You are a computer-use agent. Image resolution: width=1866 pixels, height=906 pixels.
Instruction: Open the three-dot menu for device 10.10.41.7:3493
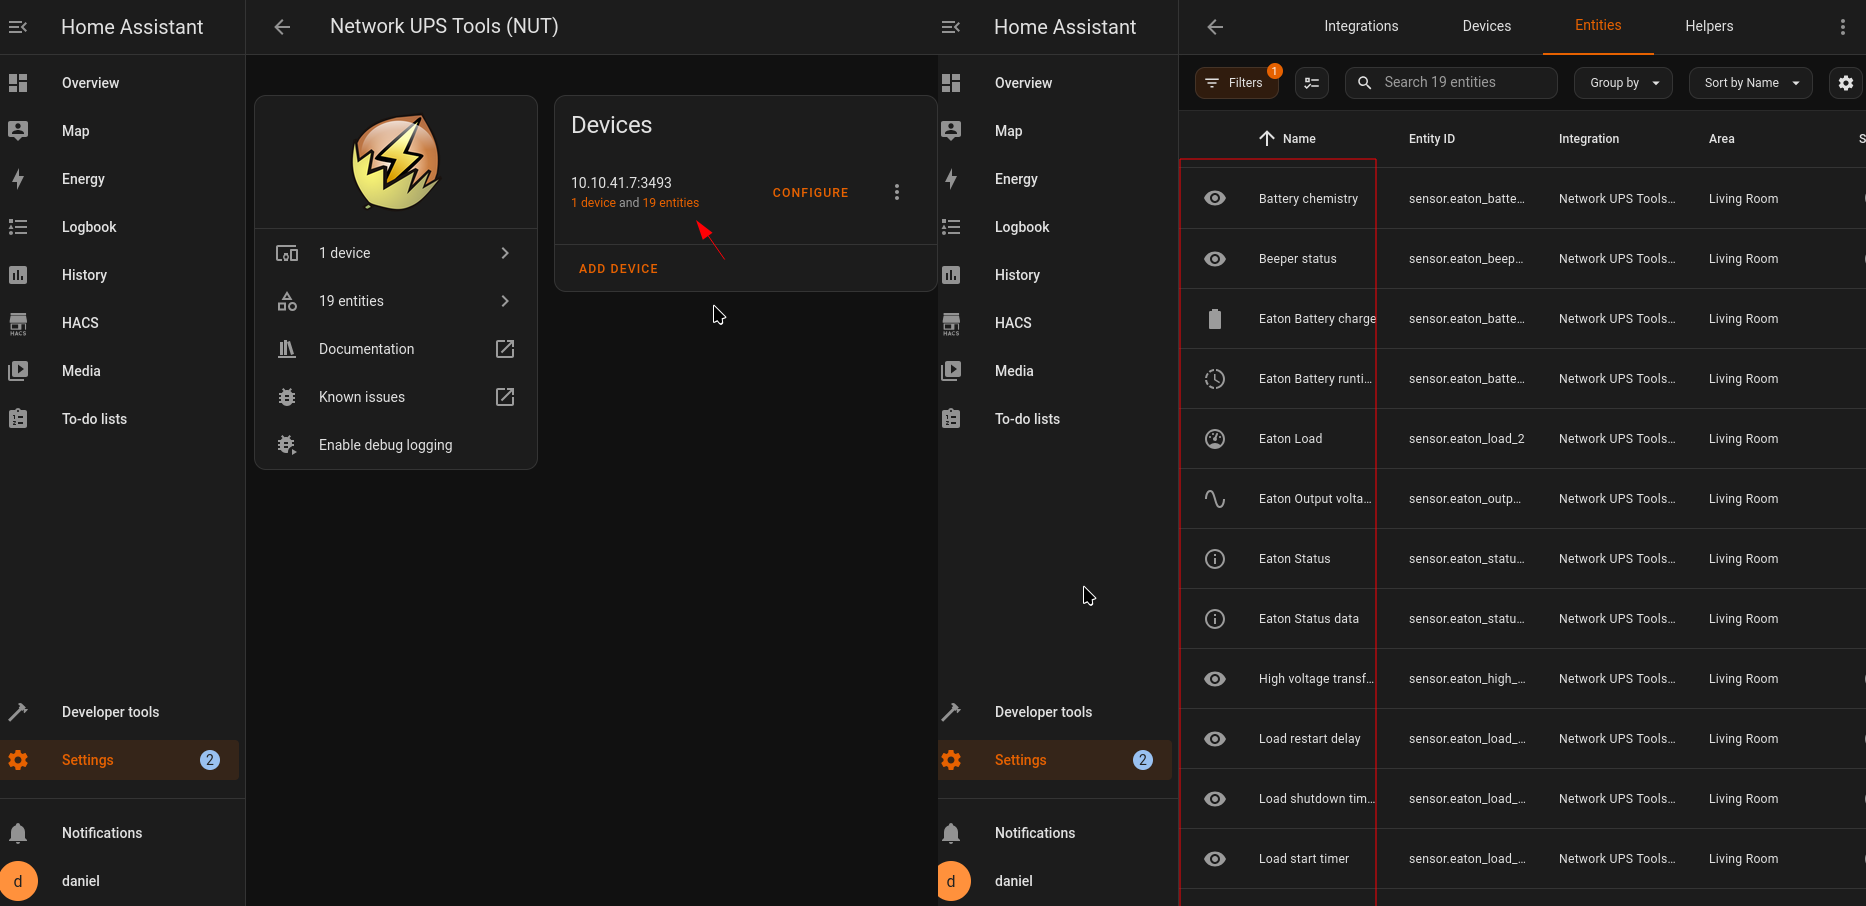[x=896, y=192]
